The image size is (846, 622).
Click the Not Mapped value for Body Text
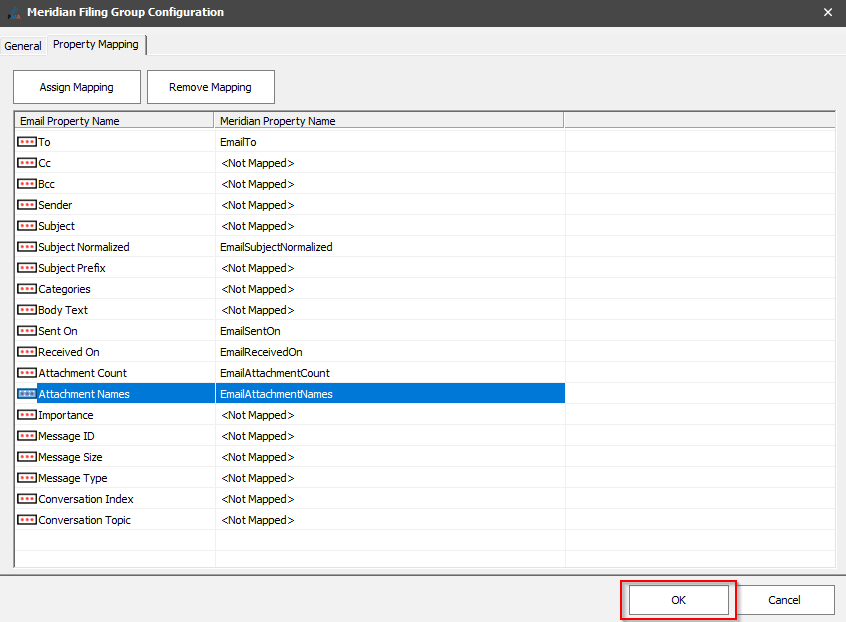coord(258,310)
